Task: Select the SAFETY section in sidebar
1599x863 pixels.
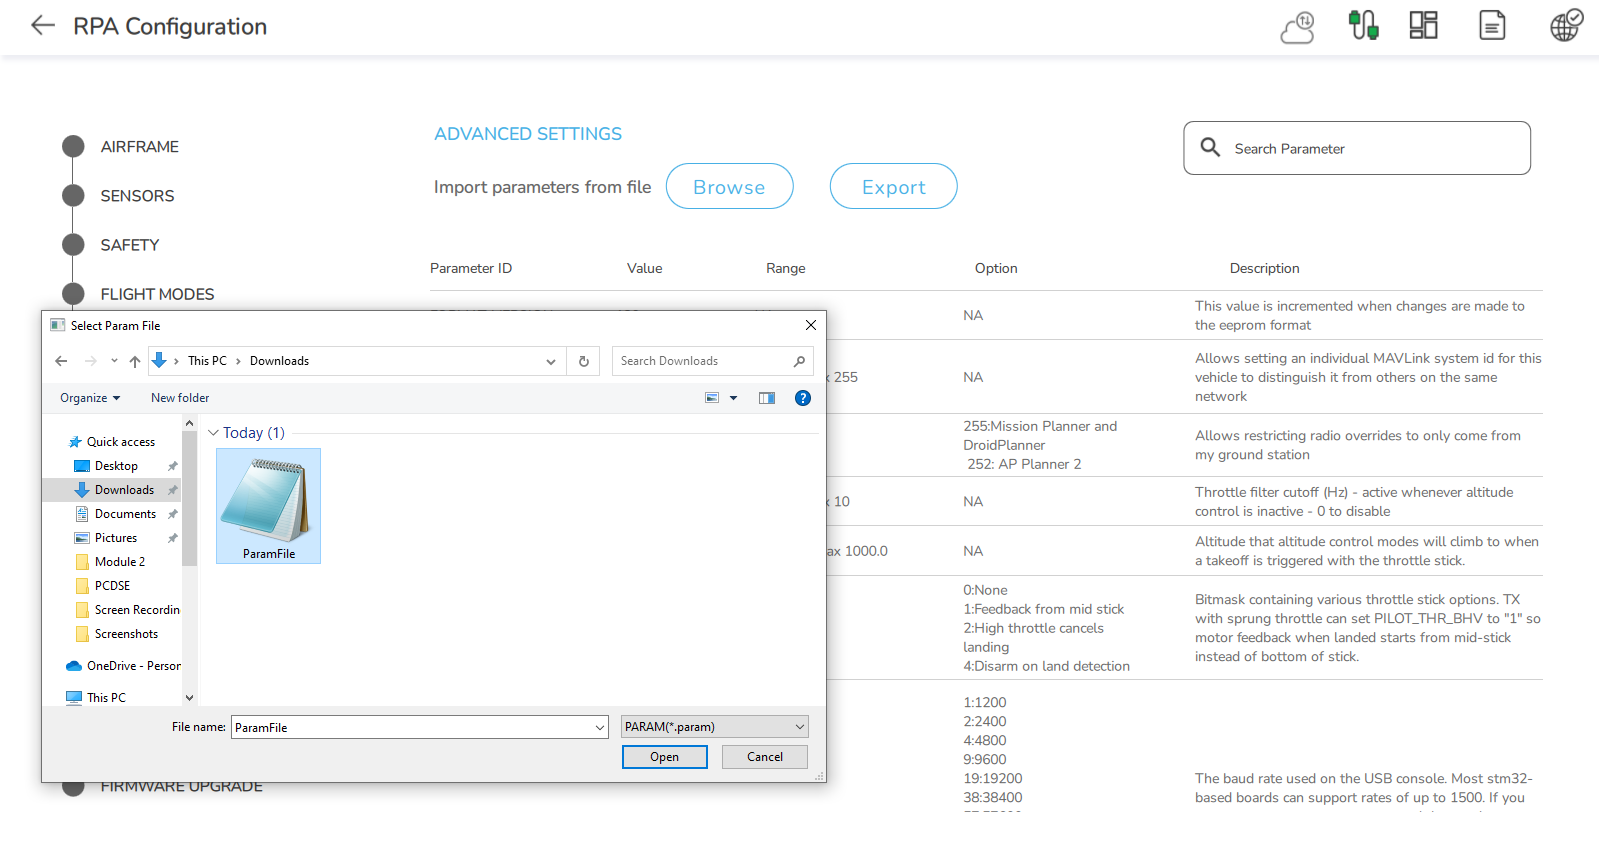Action: click(129, 245)
